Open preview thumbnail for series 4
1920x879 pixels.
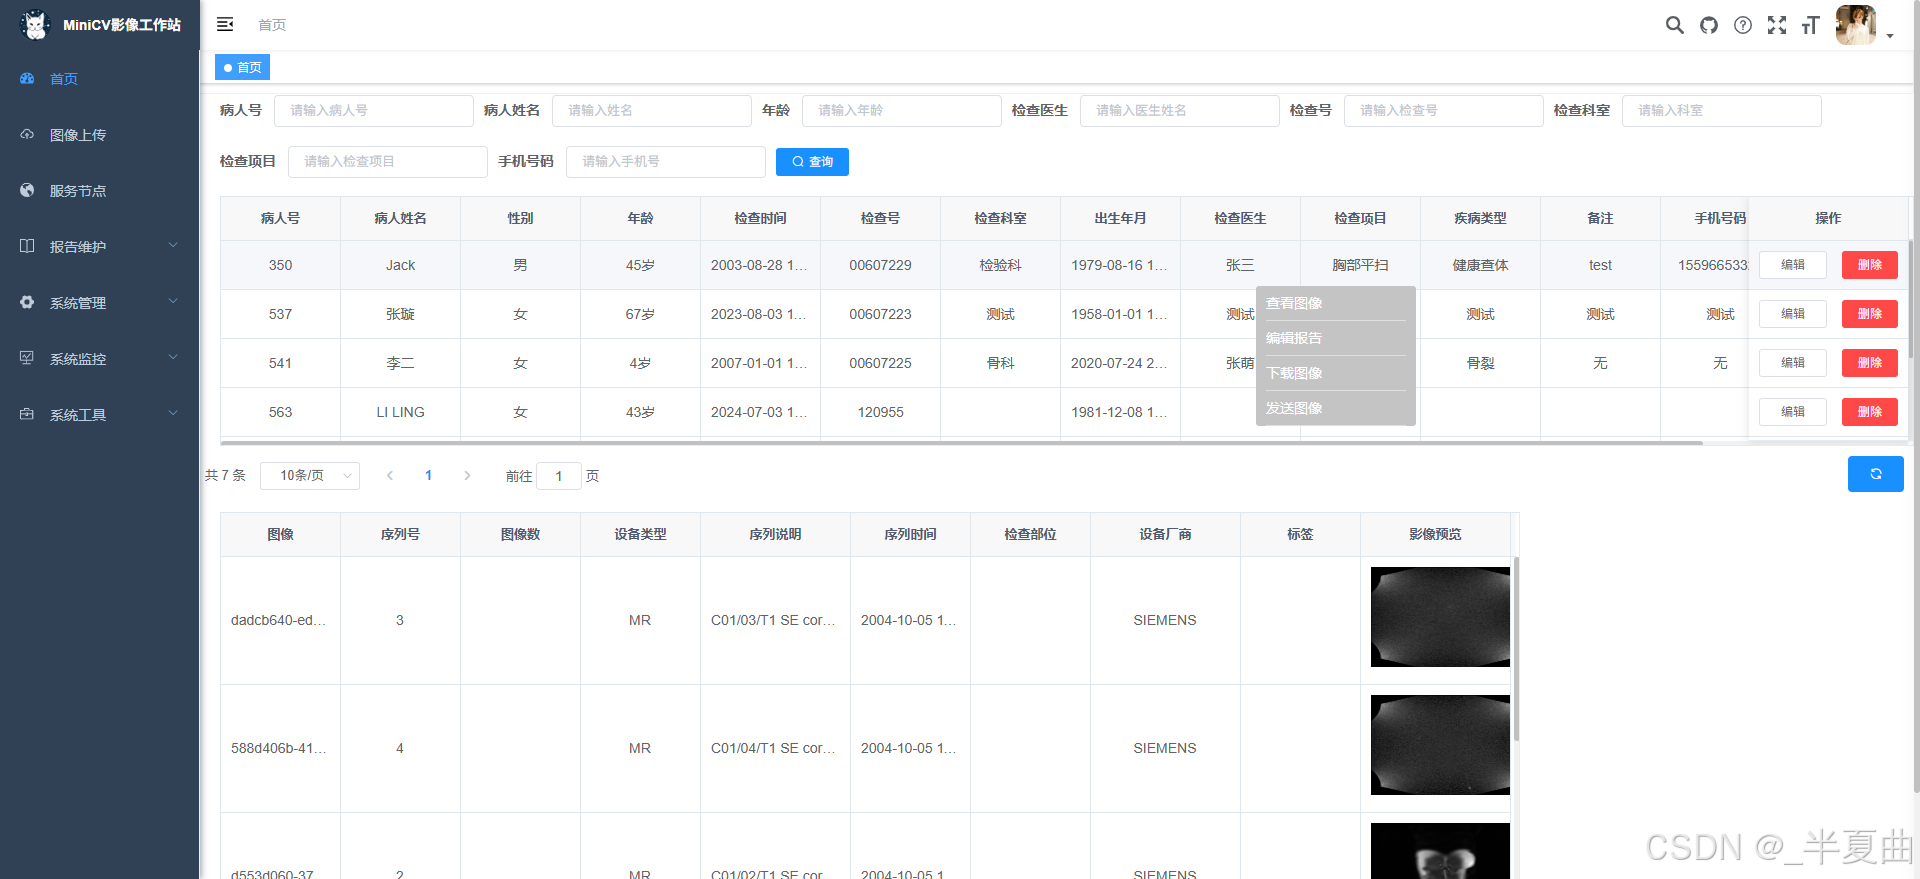[1440, 745]
